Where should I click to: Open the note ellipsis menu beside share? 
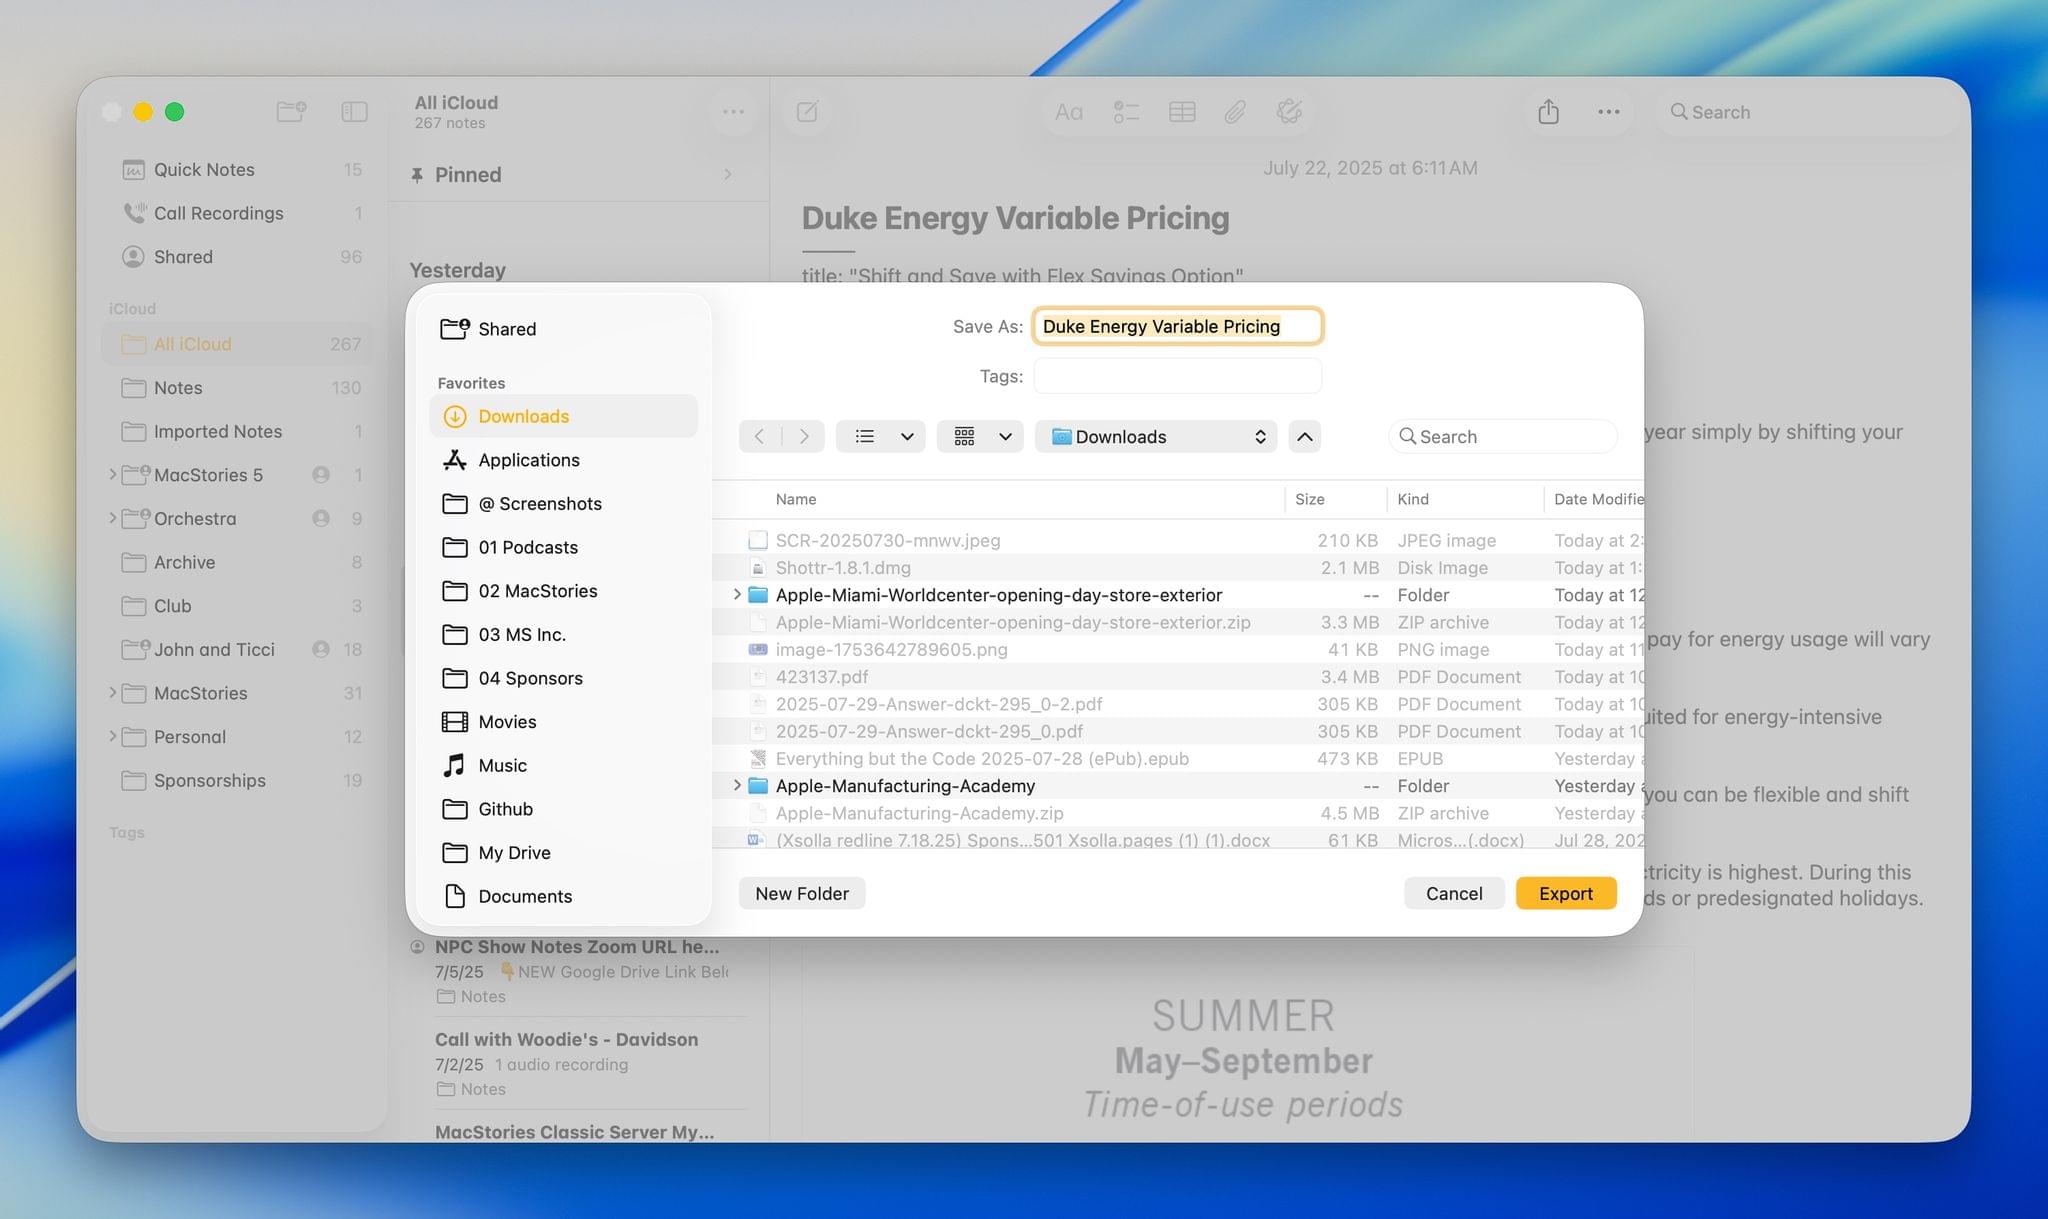tap(1608, 112)
